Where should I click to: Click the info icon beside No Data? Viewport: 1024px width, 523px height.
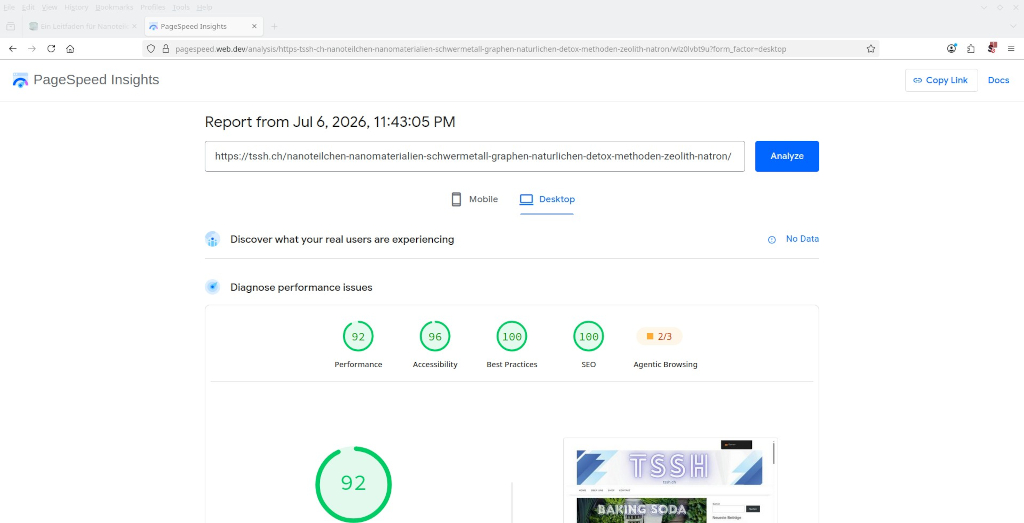click(x=771, y=240)
